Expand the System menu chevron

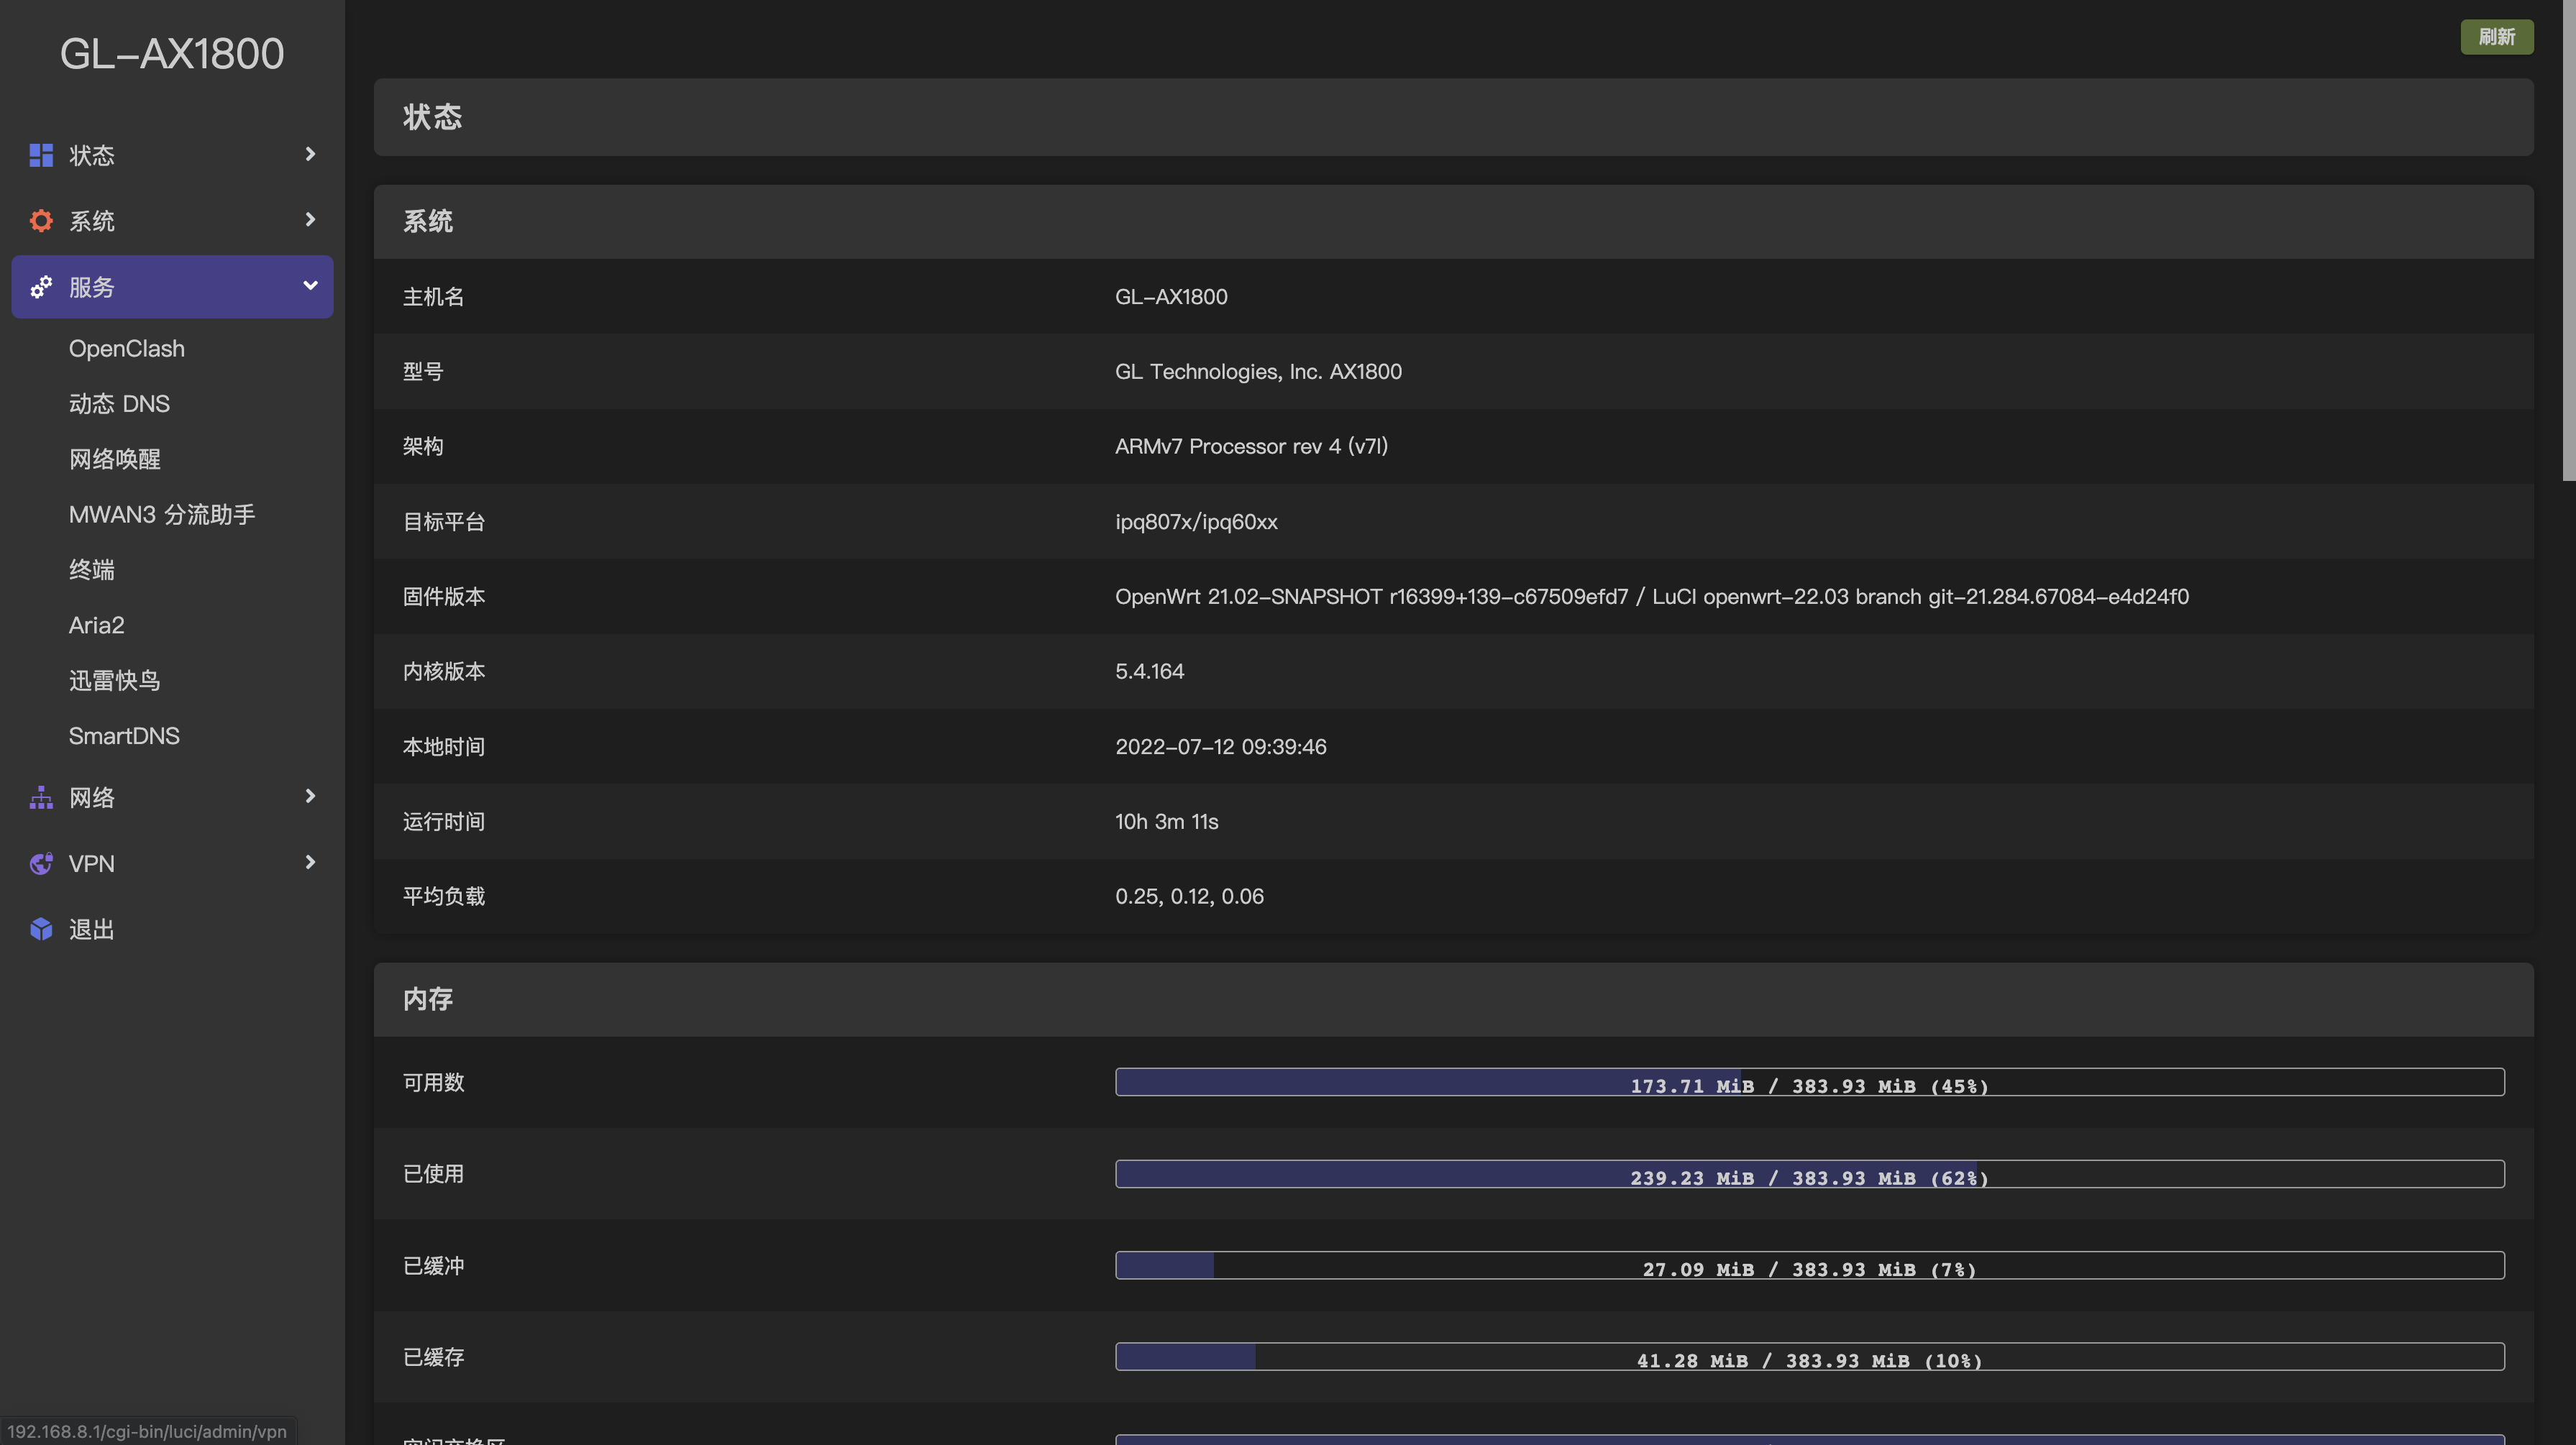310,219
